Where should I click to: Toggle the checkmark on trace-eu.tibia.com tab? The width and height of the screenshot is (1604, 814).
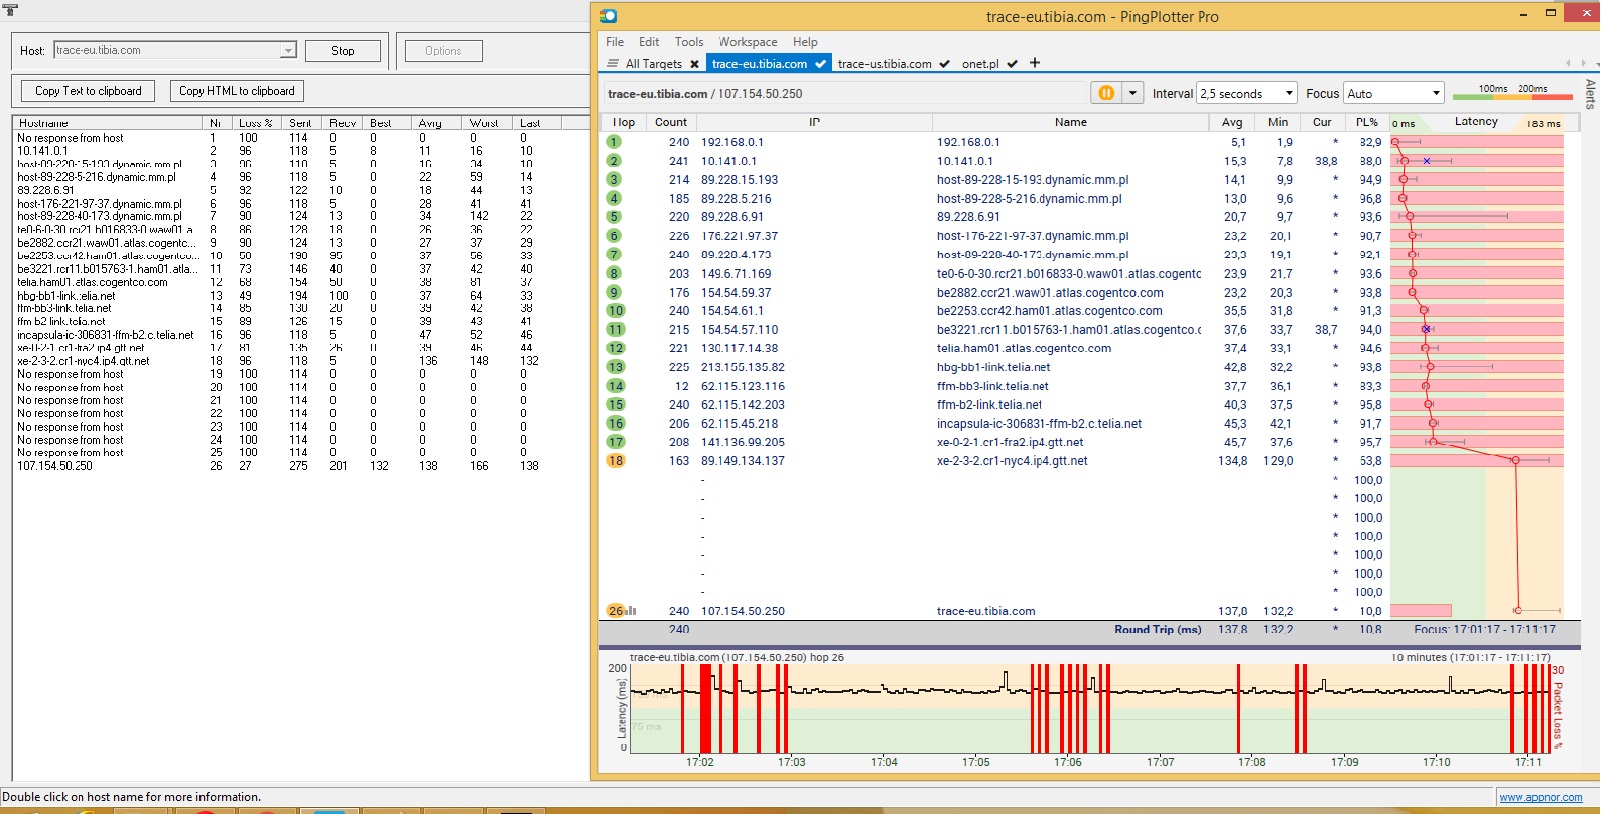(x=821, y=64)
